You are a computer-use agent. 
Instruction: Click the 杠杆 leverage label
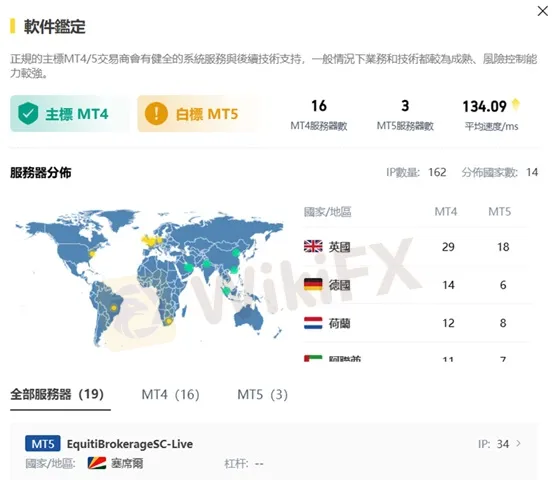click(x=236, y=463)
